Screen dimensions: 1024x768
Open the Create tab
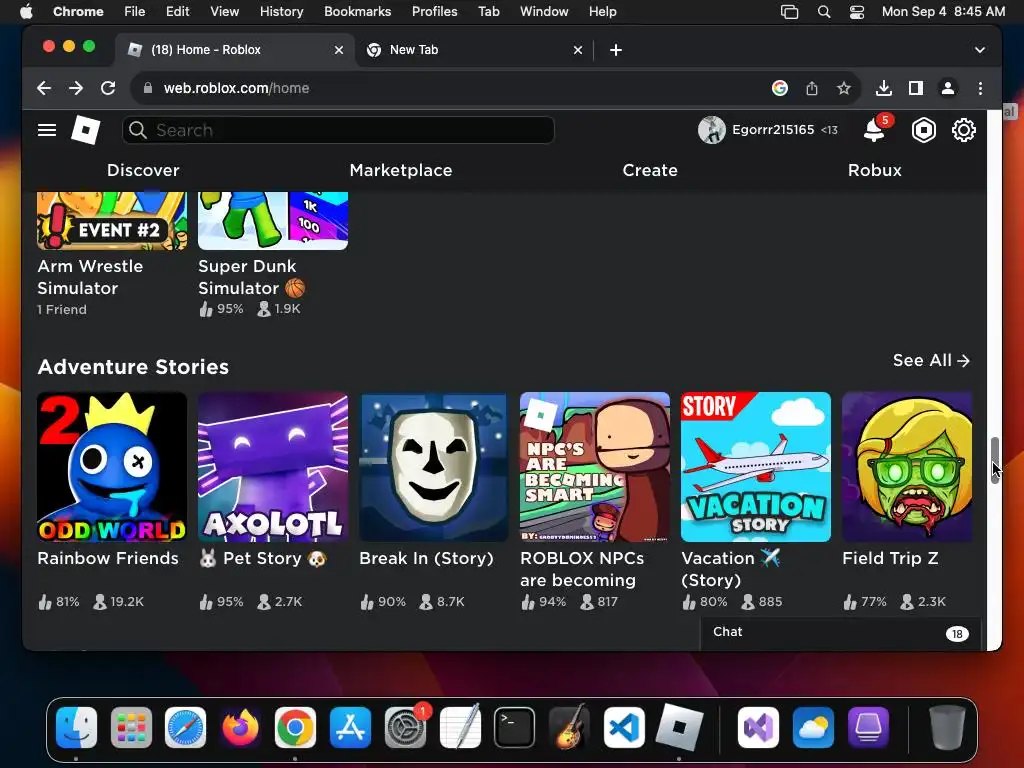pos(650,170)
